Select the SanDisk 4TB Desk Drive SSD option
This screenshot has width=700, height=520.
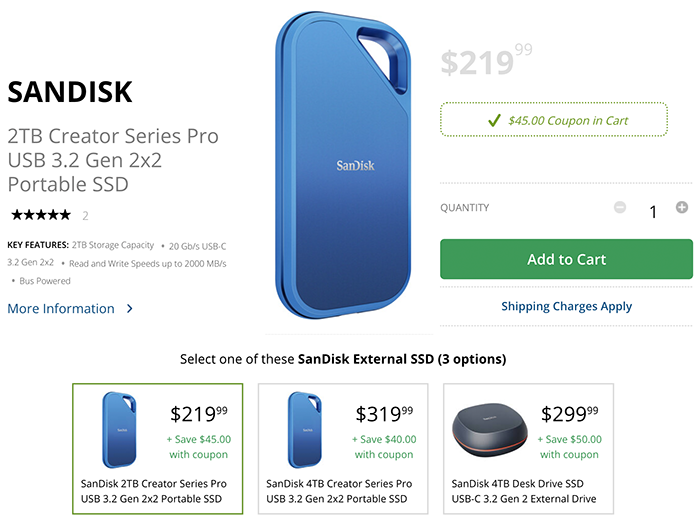pos(528,449)
